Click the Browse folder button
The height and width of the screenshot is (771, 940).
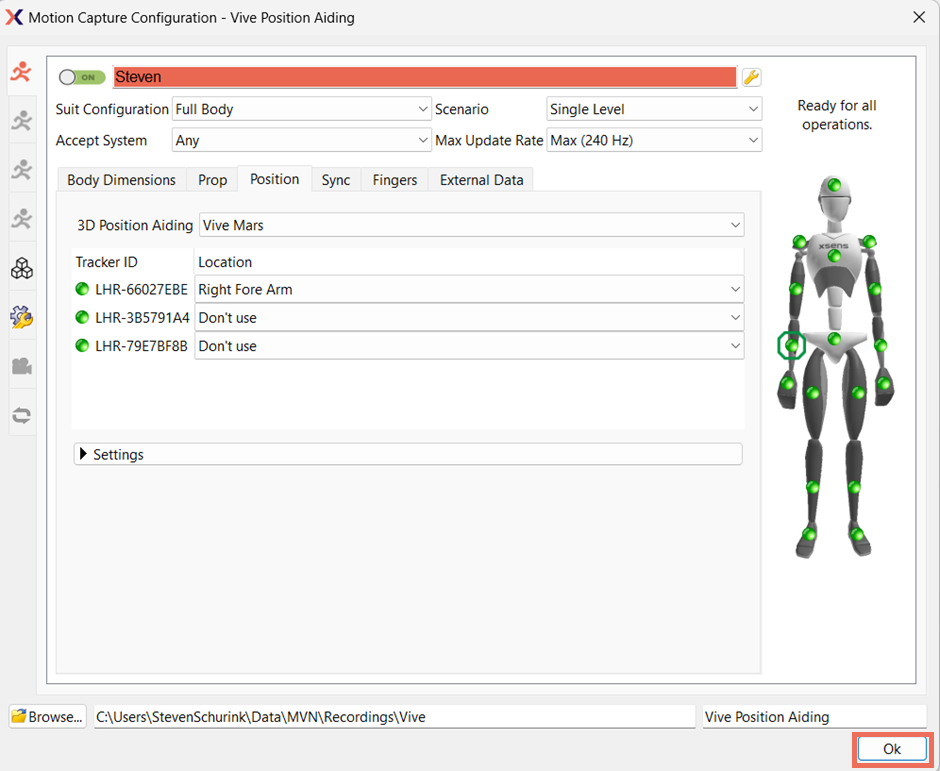48,717
